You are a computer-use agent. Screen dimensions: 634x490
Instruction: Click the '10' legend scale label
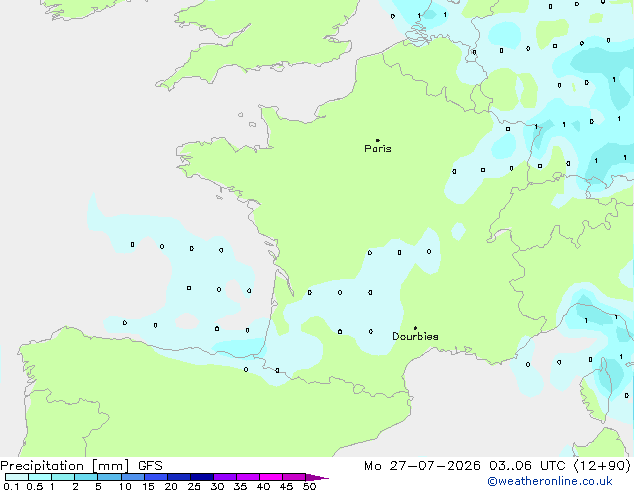(x=125, y=486)
